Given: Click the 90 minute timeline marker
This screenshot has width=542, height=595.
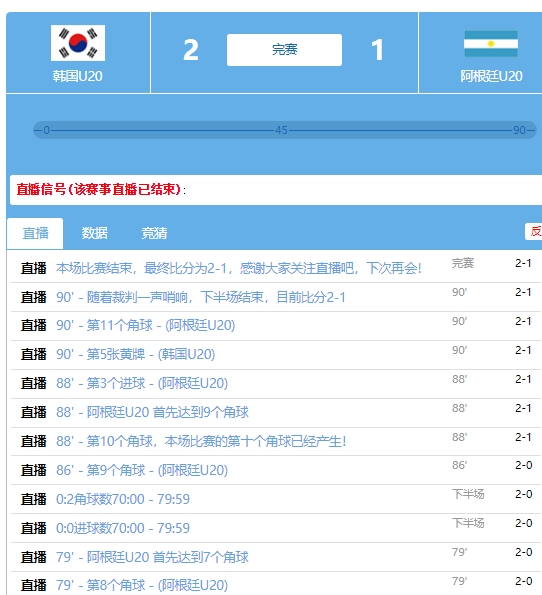Looking at the screenshot, I should click(519, 130).
